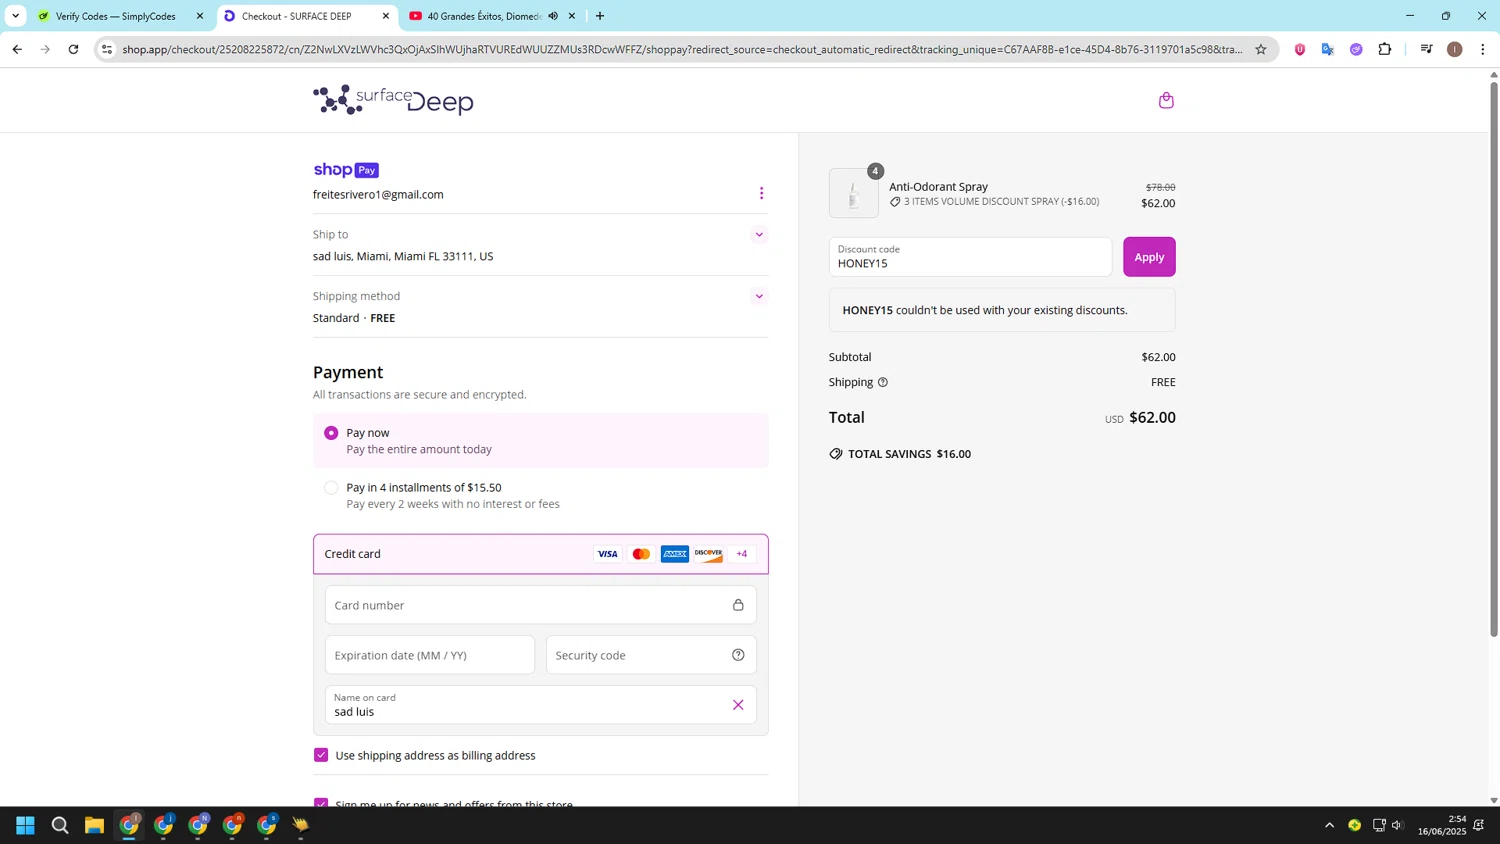Click the Security code field
1500x844 pixels.
tap(651, 655)
